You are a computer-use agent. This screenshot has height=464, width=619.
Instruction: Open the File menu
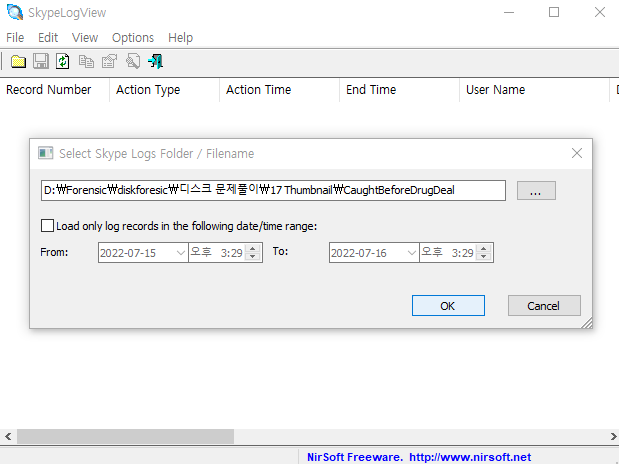click(x=15, y=38)
